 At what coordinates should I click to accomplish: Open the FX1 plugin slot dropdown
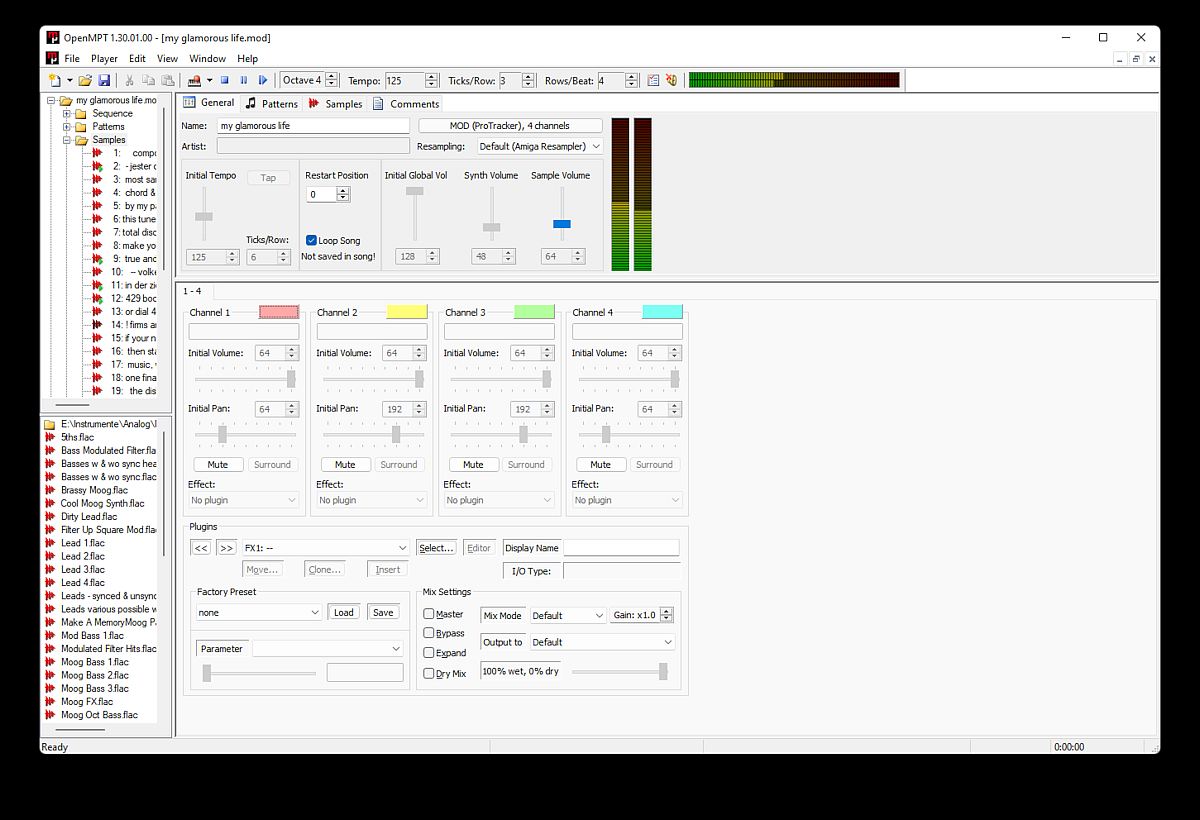(x=326, y=548)
